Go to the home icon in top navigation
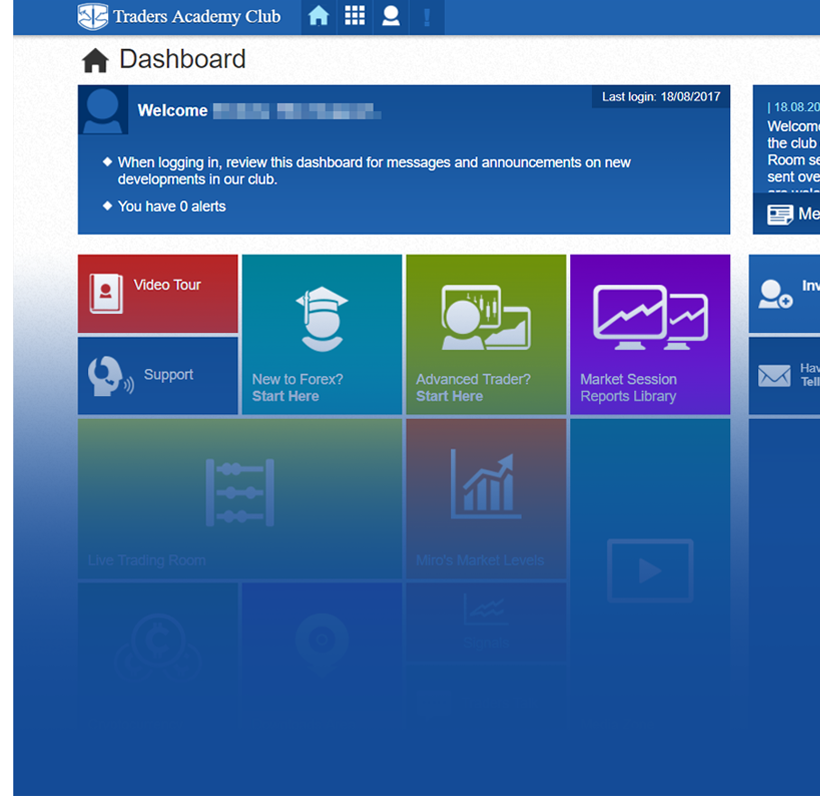This screenshot has height=797, width=820. [318, 16]
